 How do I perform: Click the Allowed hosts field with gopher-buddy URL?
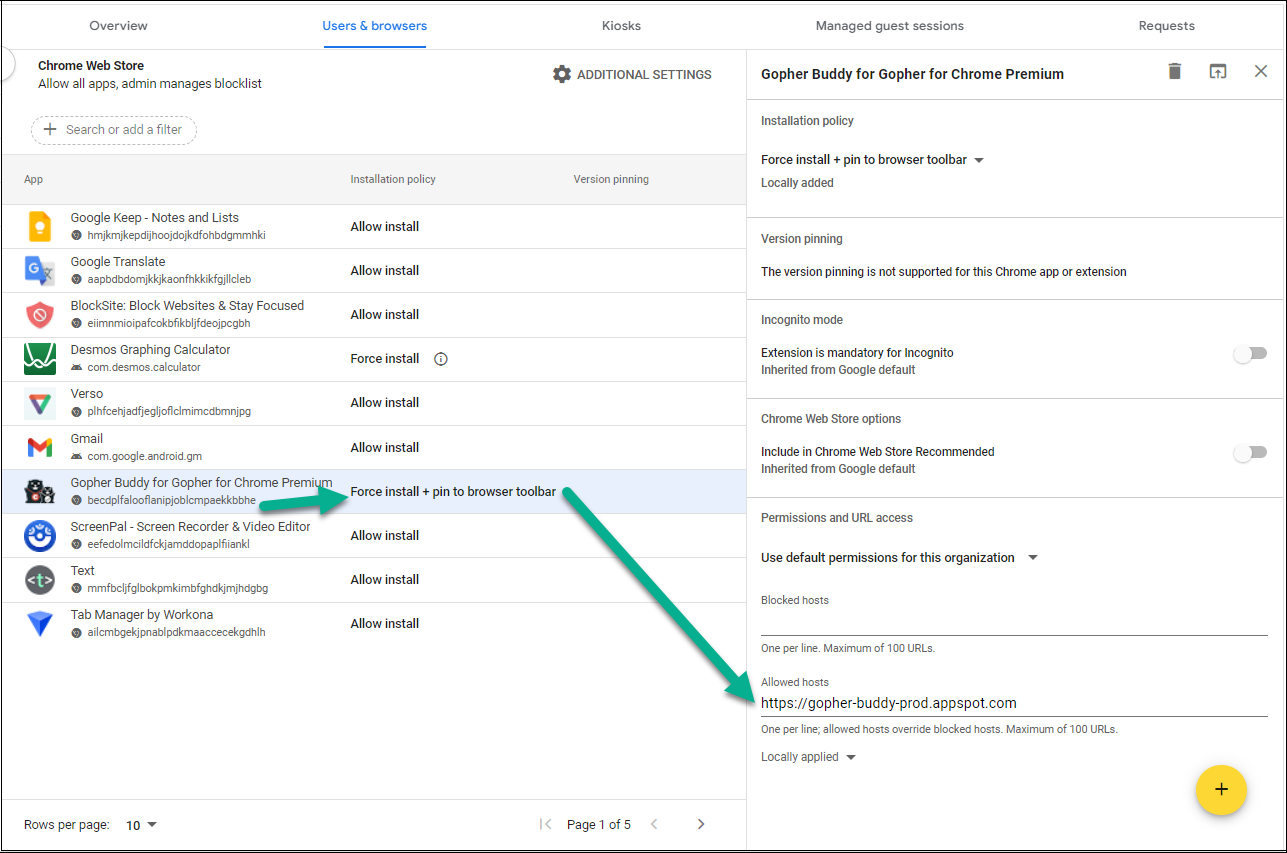tap(1014, 703)
